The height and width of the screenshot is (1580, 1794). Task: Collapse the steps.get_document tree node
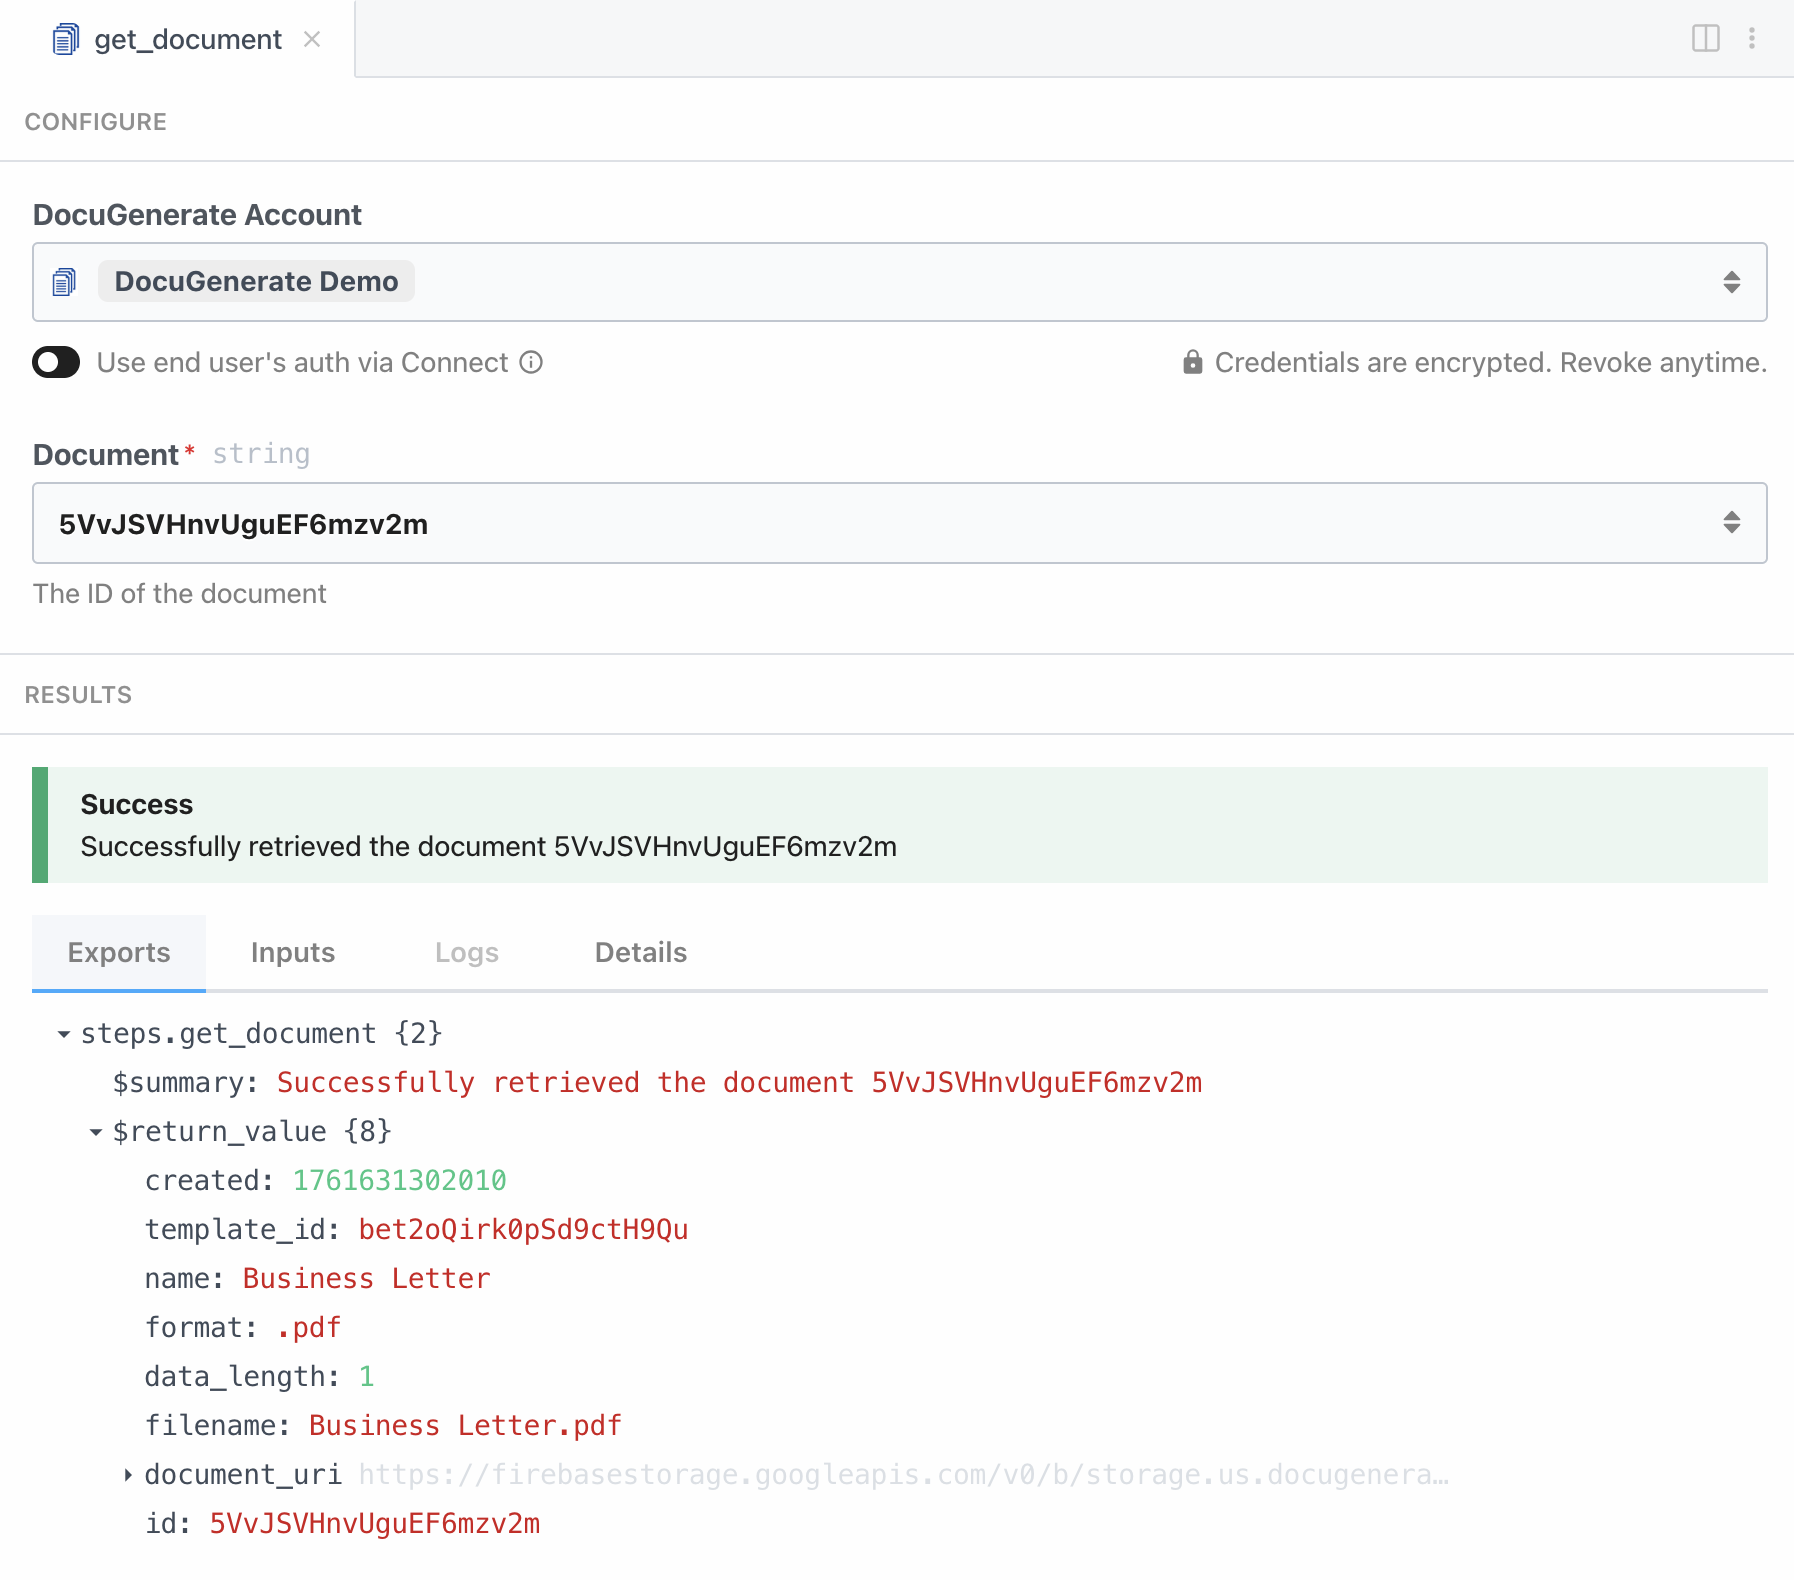tap(64, 1034)
